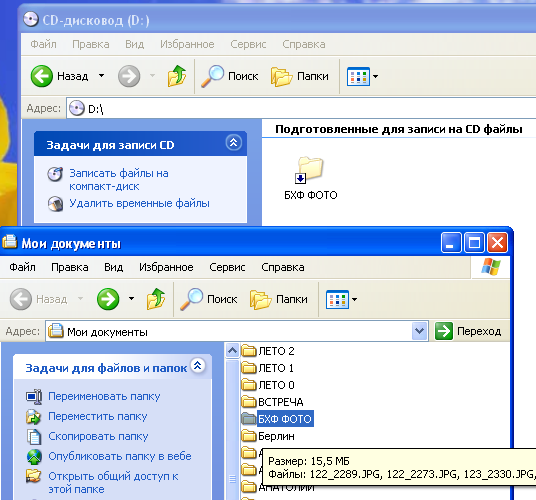Click views icon in CD-дисковод window
536x500 pixels.
[x=358, y=76]
